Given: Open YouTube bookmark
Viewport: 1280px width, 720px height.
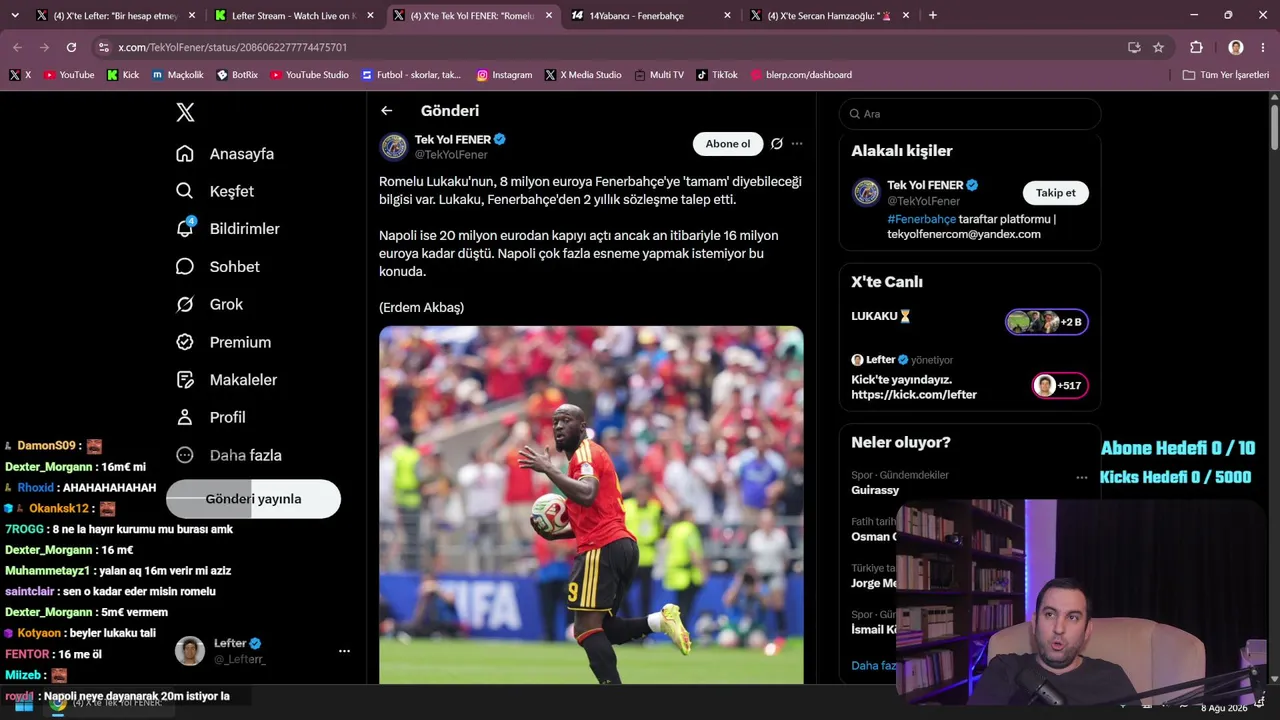Looking at the screenshot, I should click(69, 75).
